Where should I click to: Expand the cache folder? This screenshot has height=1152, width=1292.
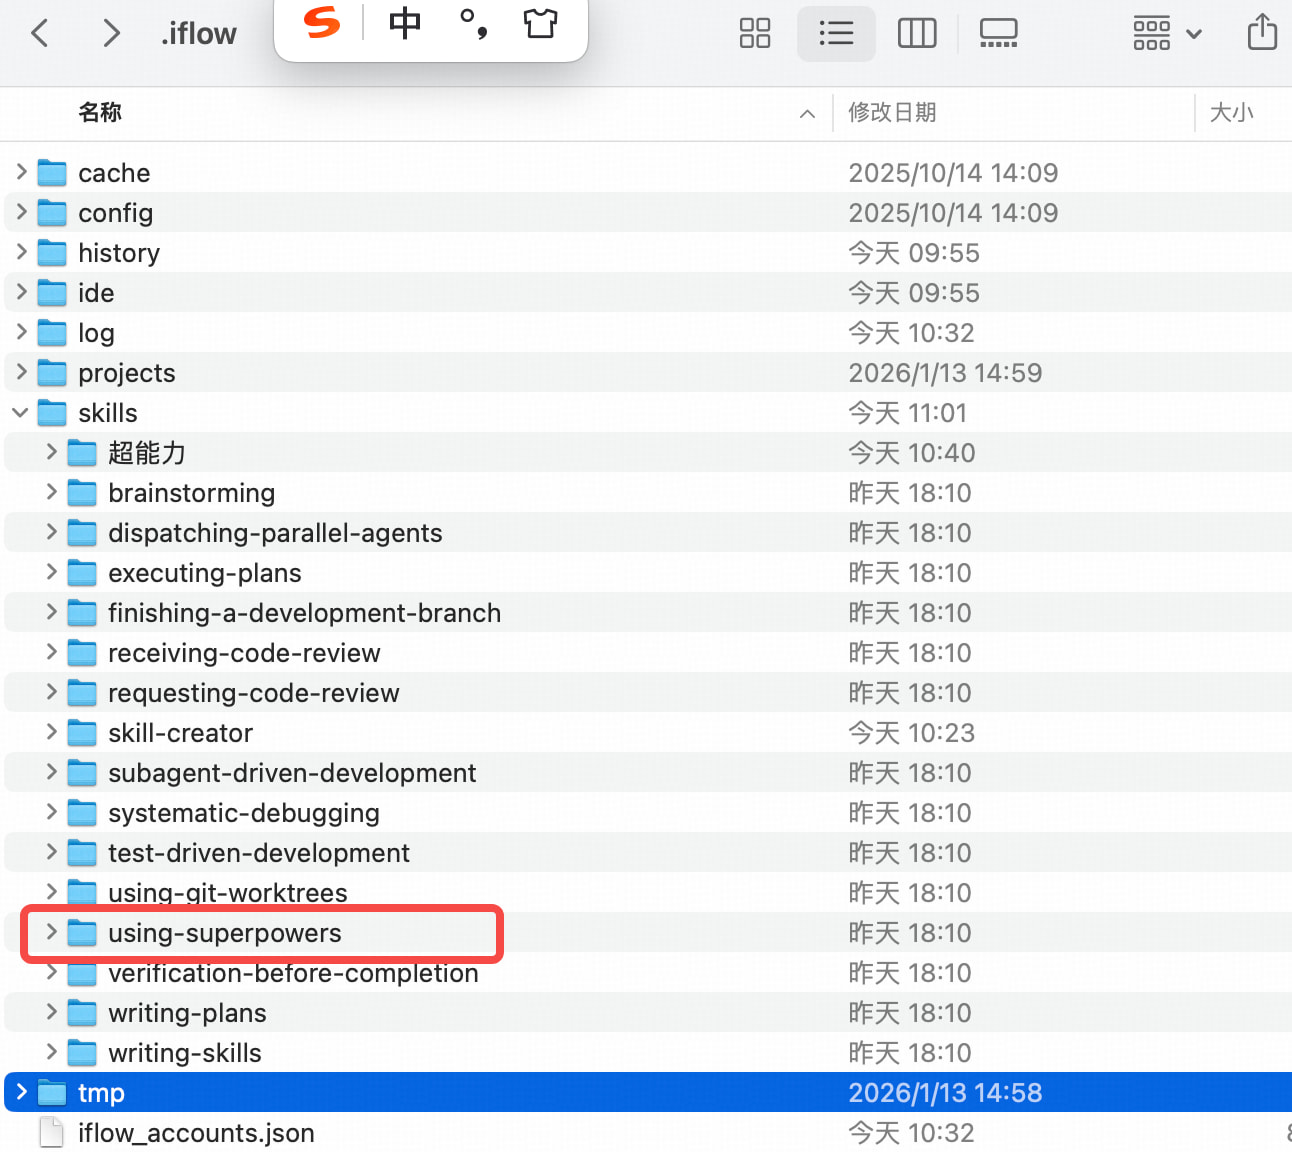[x=21, y=172]
